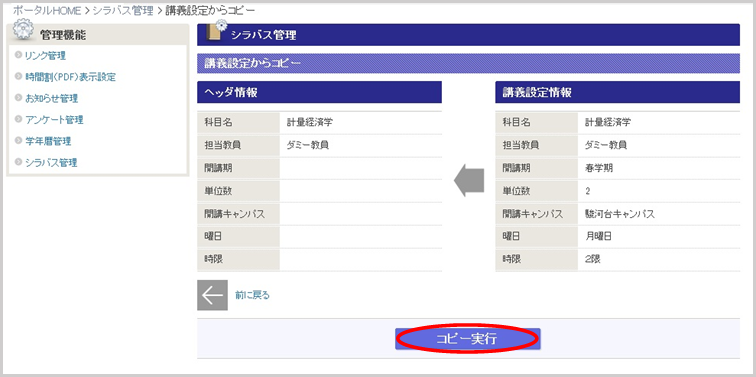Open アンケート管理 in sidebar

point(54,120)
